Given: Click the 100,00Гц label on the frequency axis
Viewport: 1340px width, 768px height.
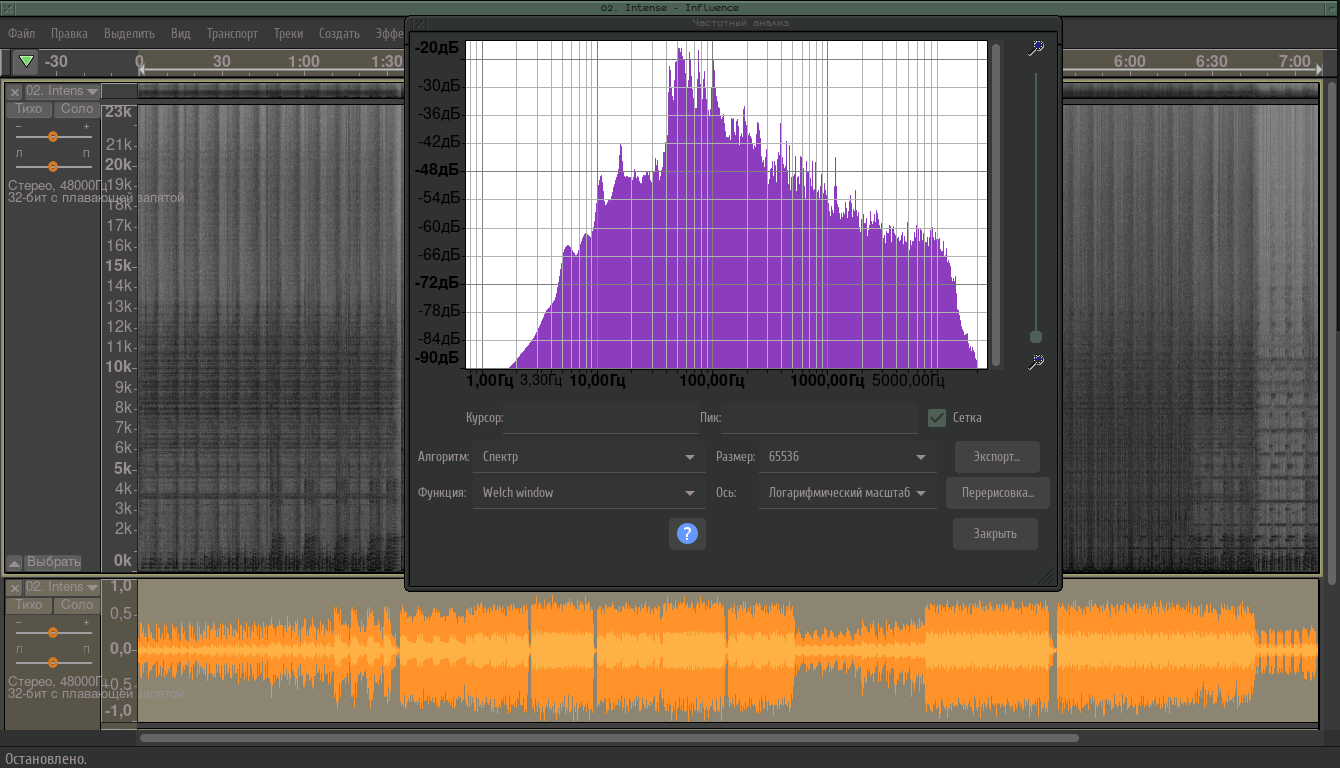Looking at the screenshot, I should 712,380.
